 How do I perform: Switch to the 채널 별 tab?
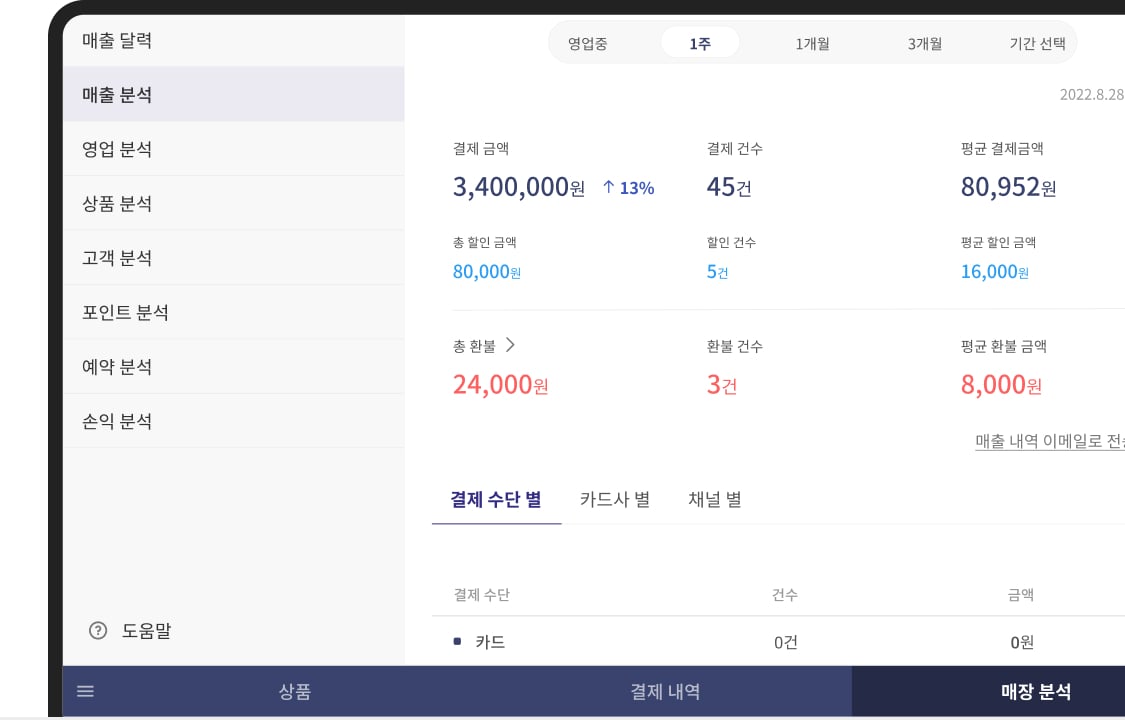tap(715, 499)
